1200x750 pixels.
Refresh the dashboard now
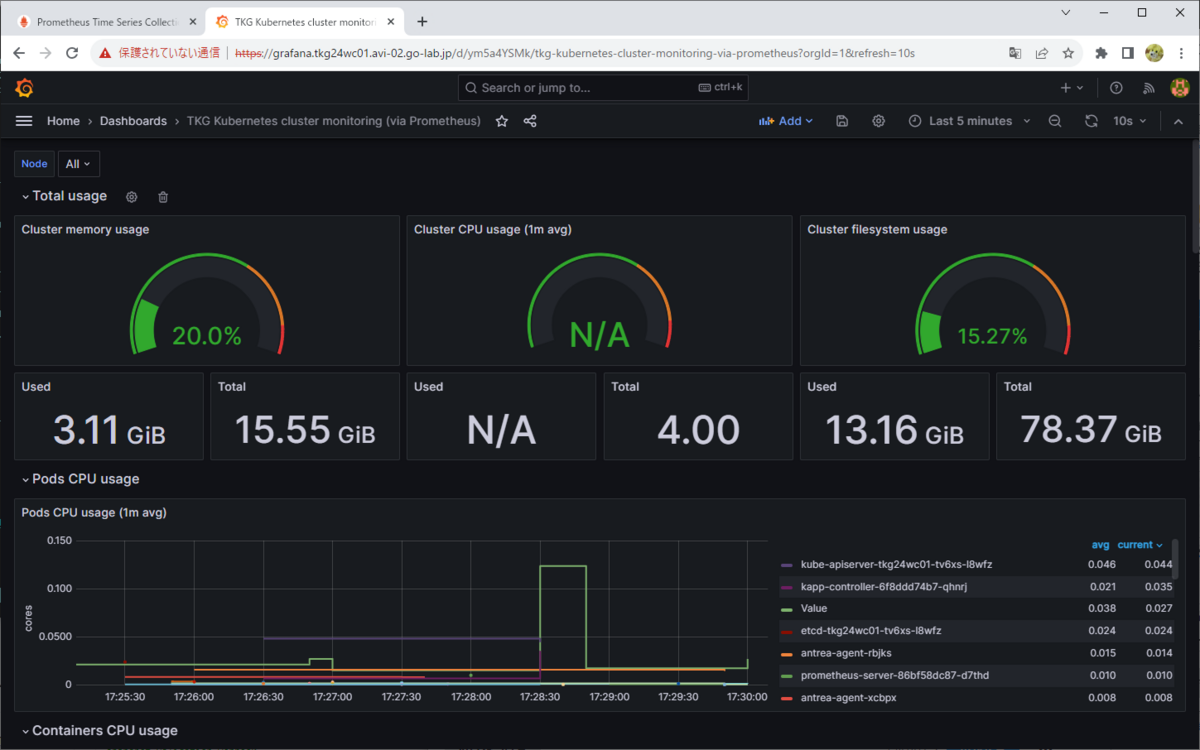click(1091, 121)
